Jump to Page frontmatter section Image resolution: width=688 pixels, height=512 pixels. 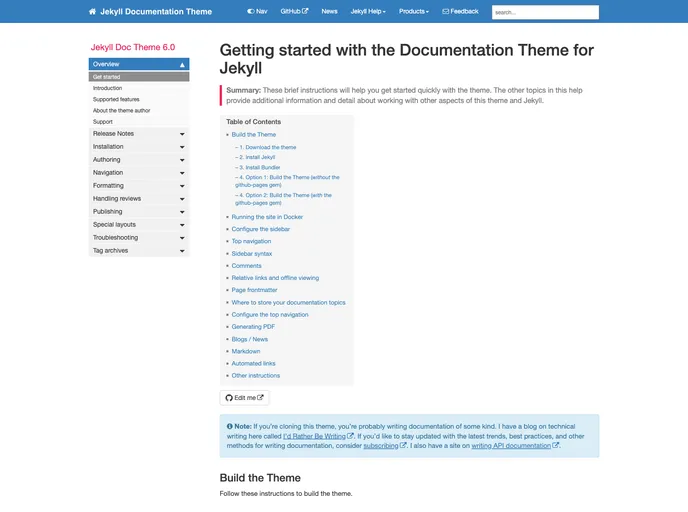[254, 290]
